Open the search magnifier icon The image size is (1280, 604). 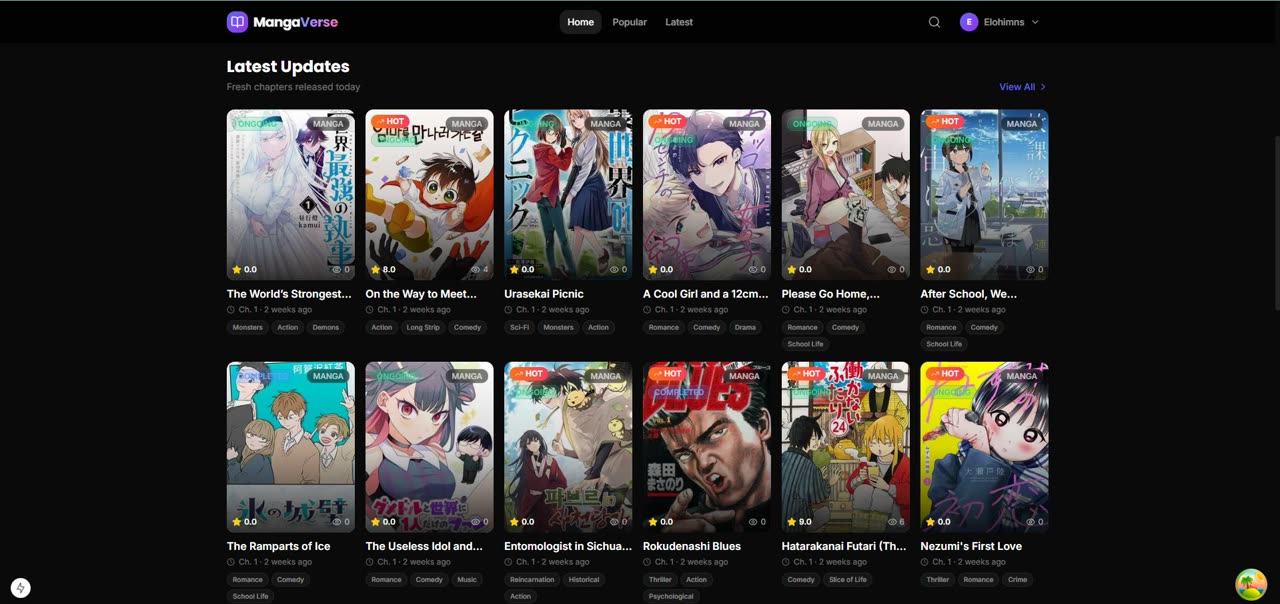click(x=934, y=22)
